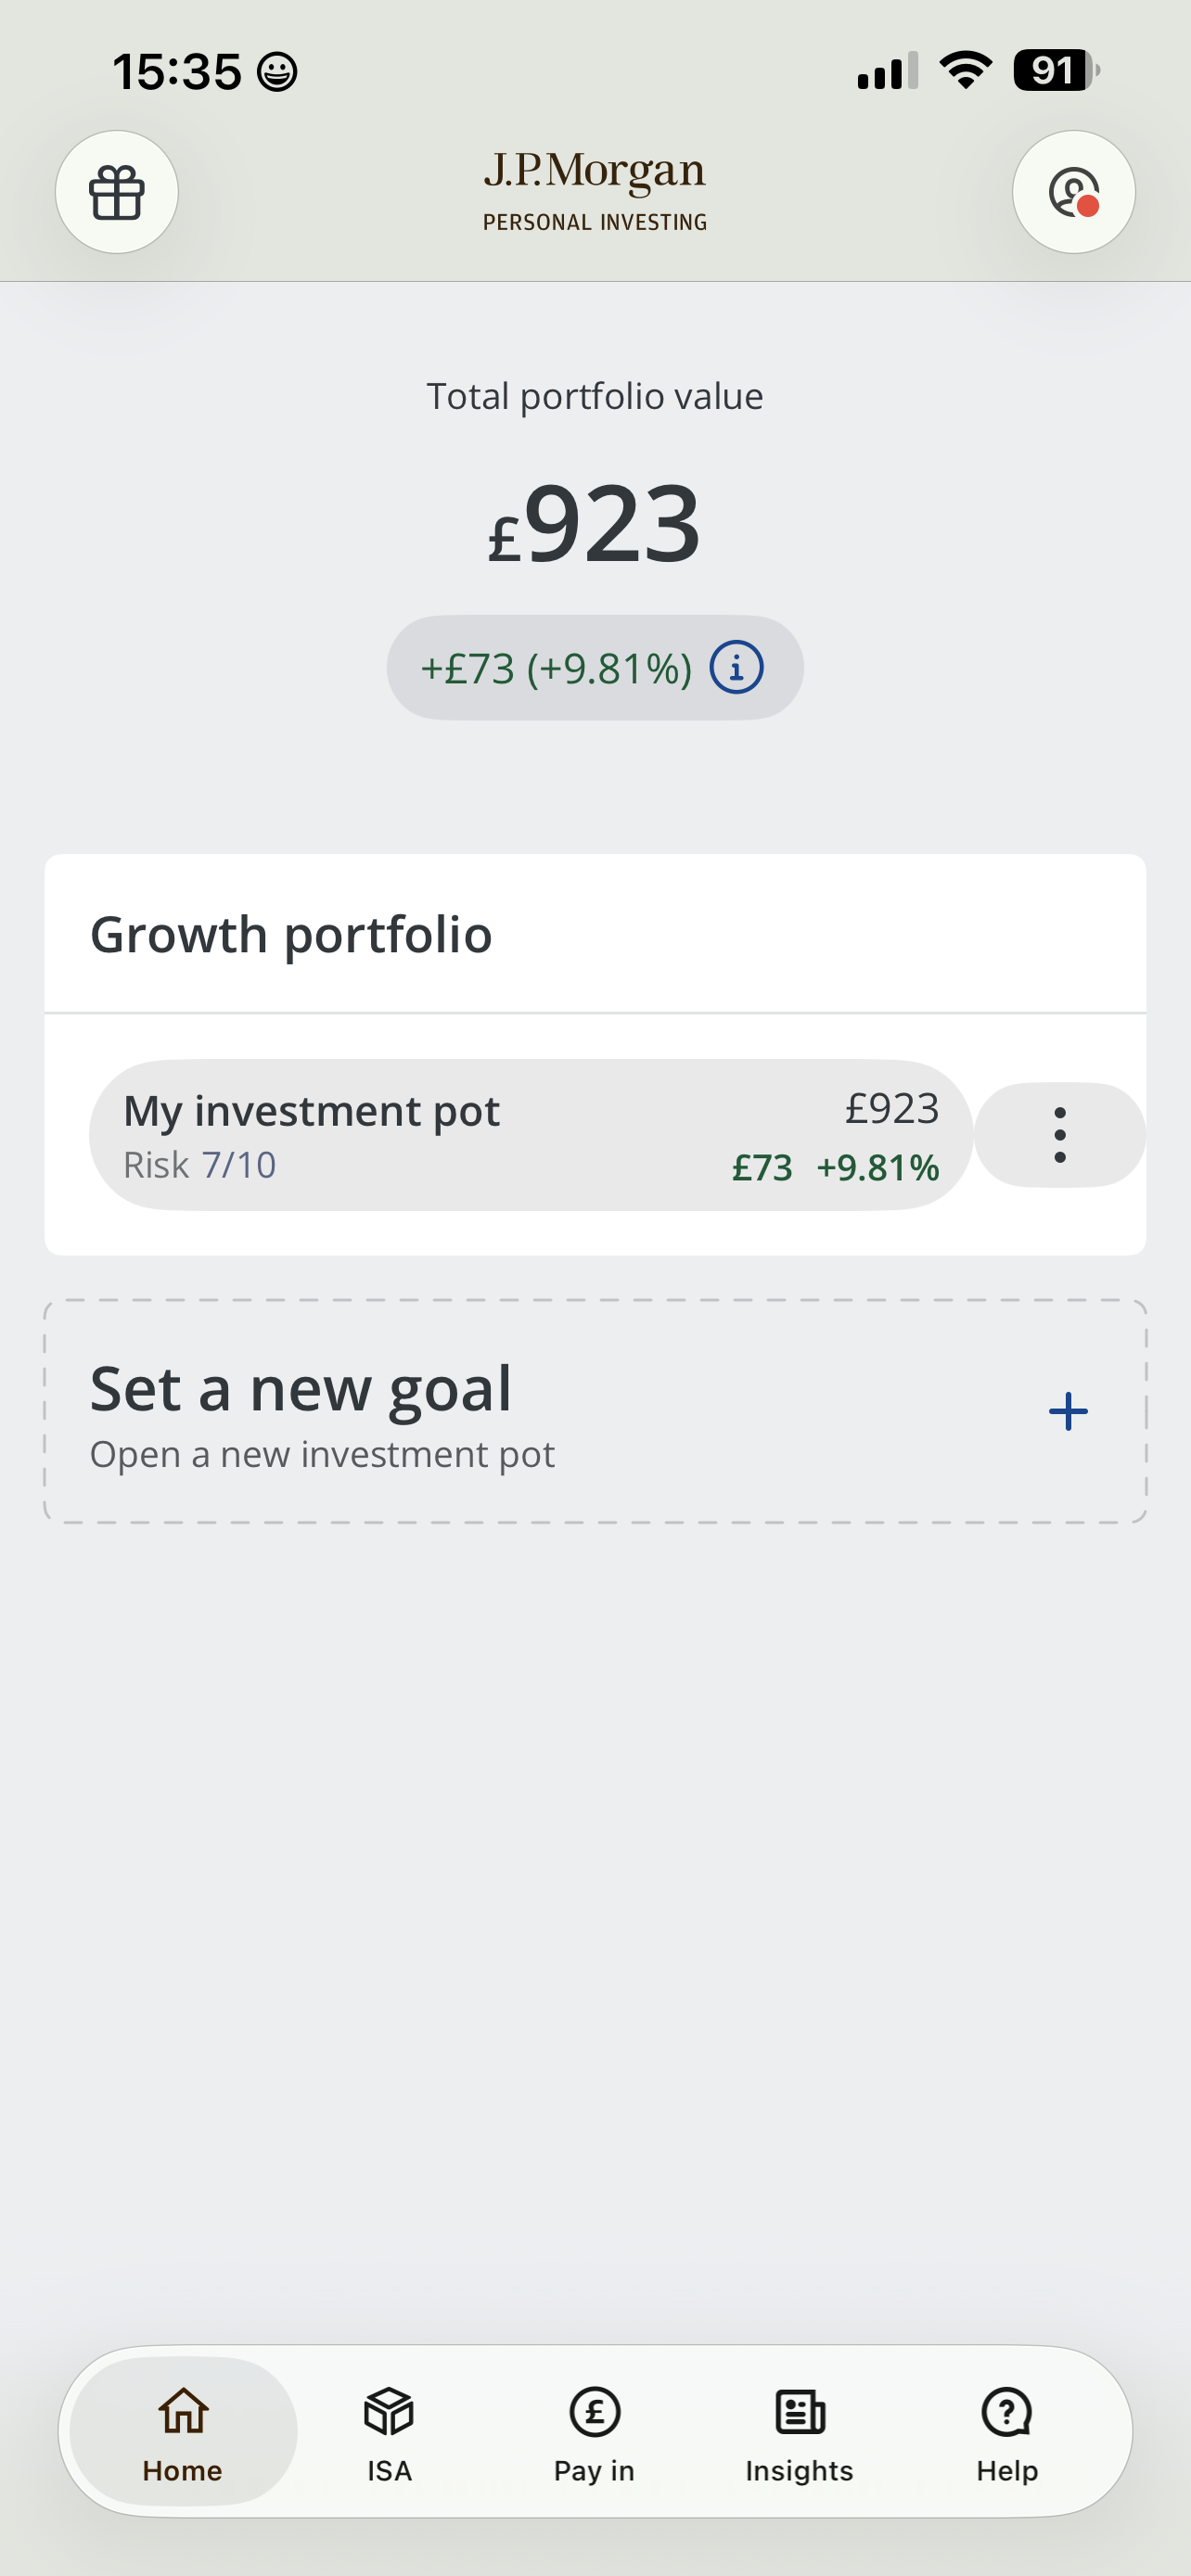Open three-dot menu for investment pot
The image size is (1191, 2576).
1059,1135
